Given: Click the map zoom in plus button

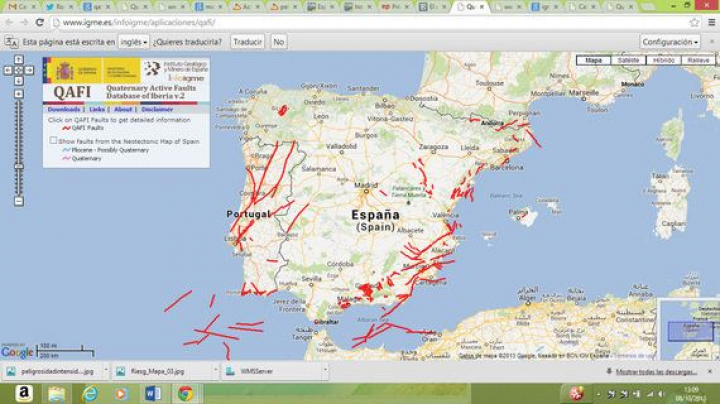Looking at the screenshot, I should (x=18, y=93).
